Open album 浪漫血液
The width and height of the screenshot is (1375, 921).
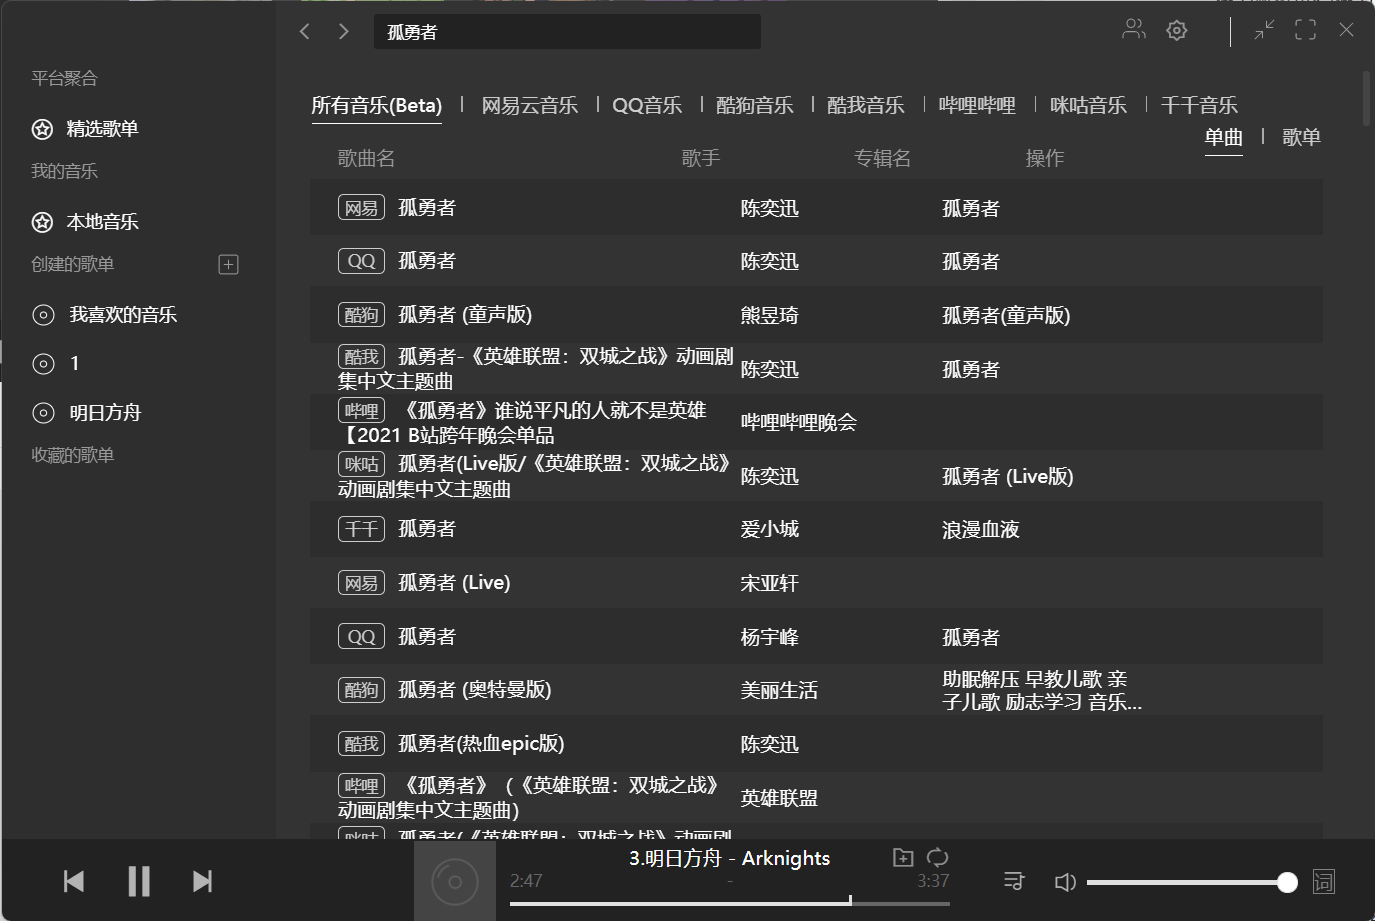point(980,530)
